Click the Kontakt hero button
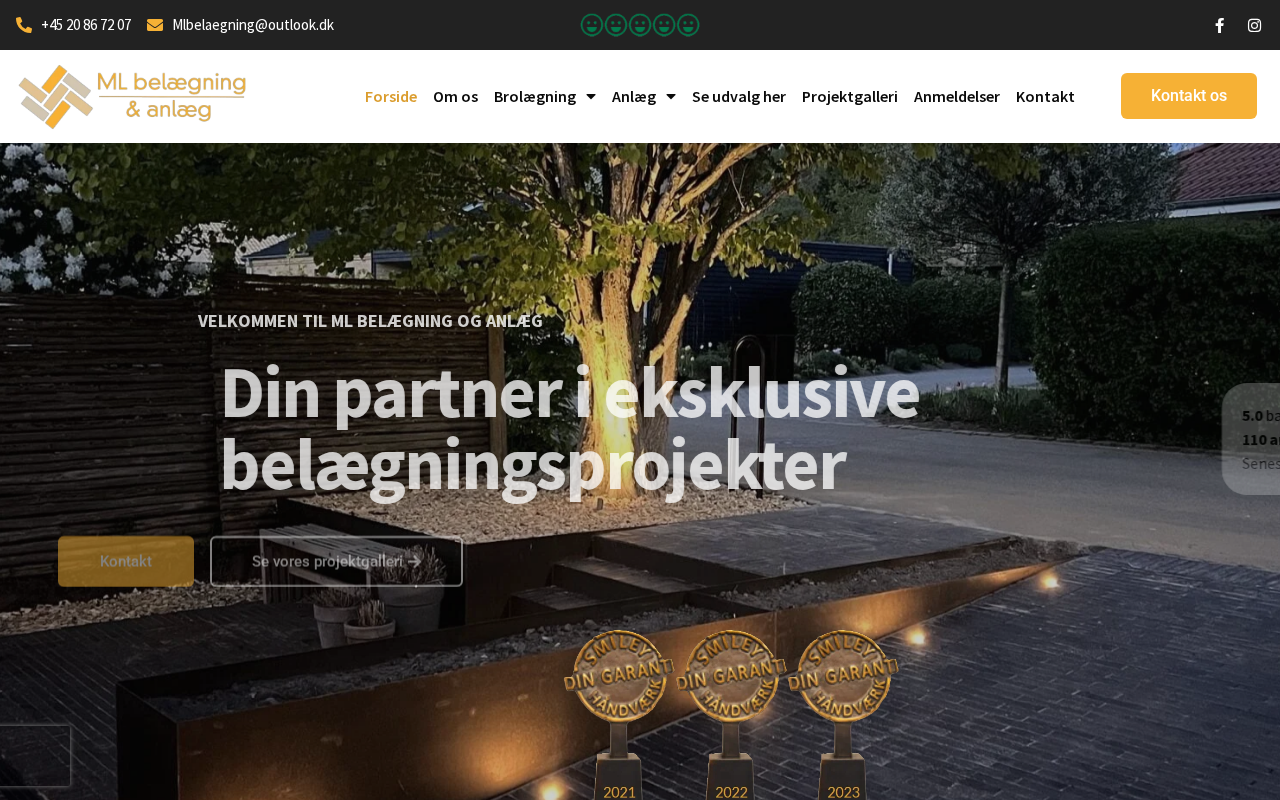This screenshot has width=1280, height=800. pyautogui.click(x=126, y=561)
